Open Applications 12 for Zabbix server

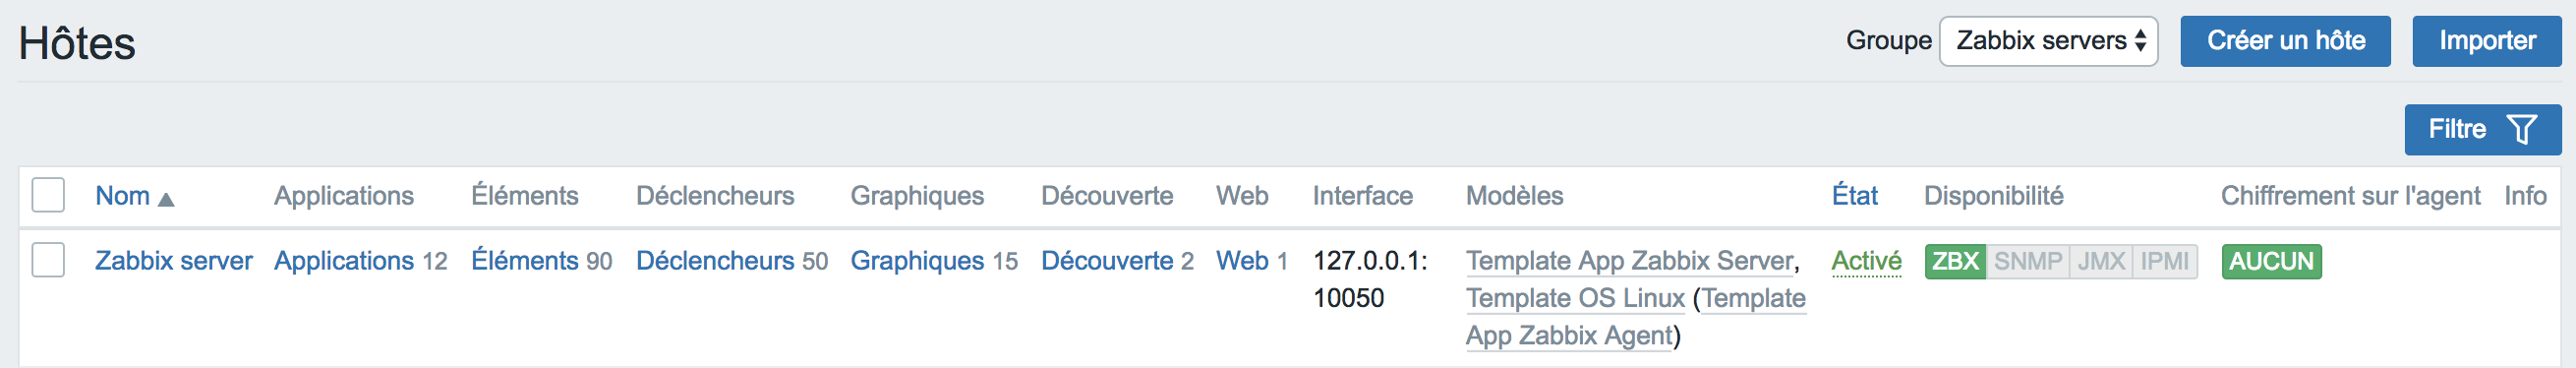tap(344, 261)
